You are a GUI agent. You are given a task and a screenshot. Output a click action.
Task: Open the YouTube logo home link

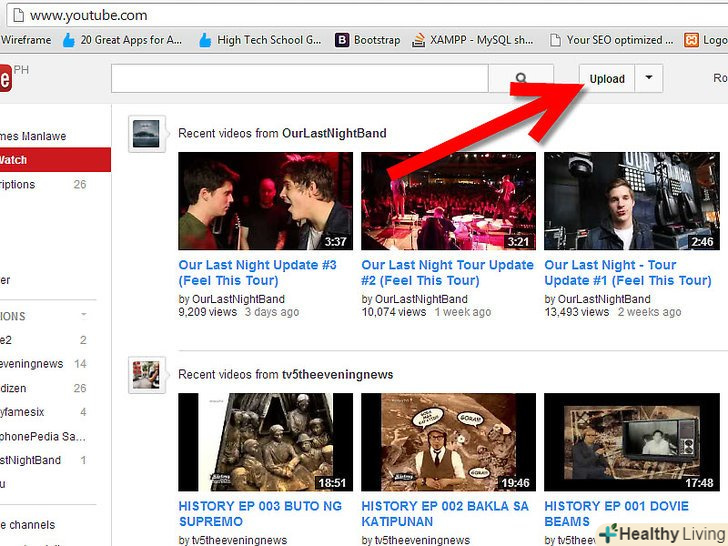[6, 78]
